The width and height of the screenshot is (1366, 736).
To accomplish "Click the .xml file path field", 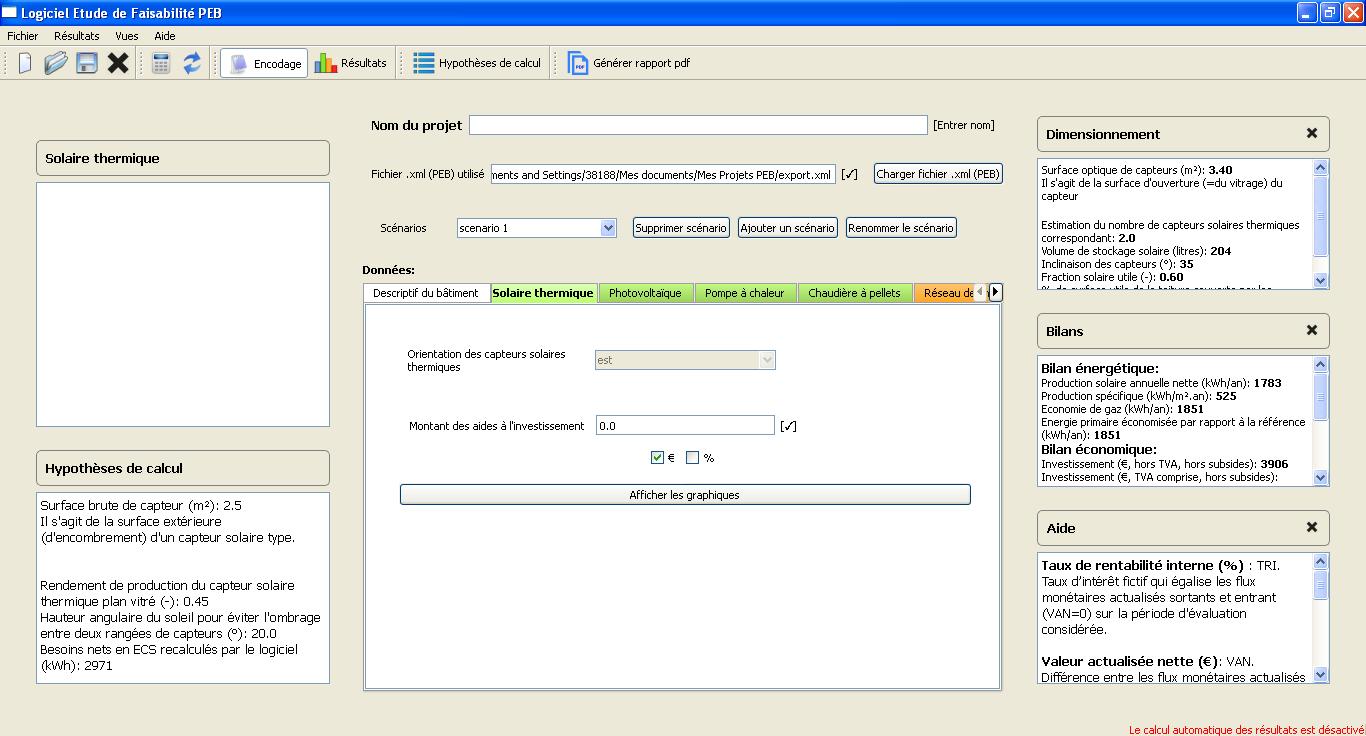I will [663, 175].
